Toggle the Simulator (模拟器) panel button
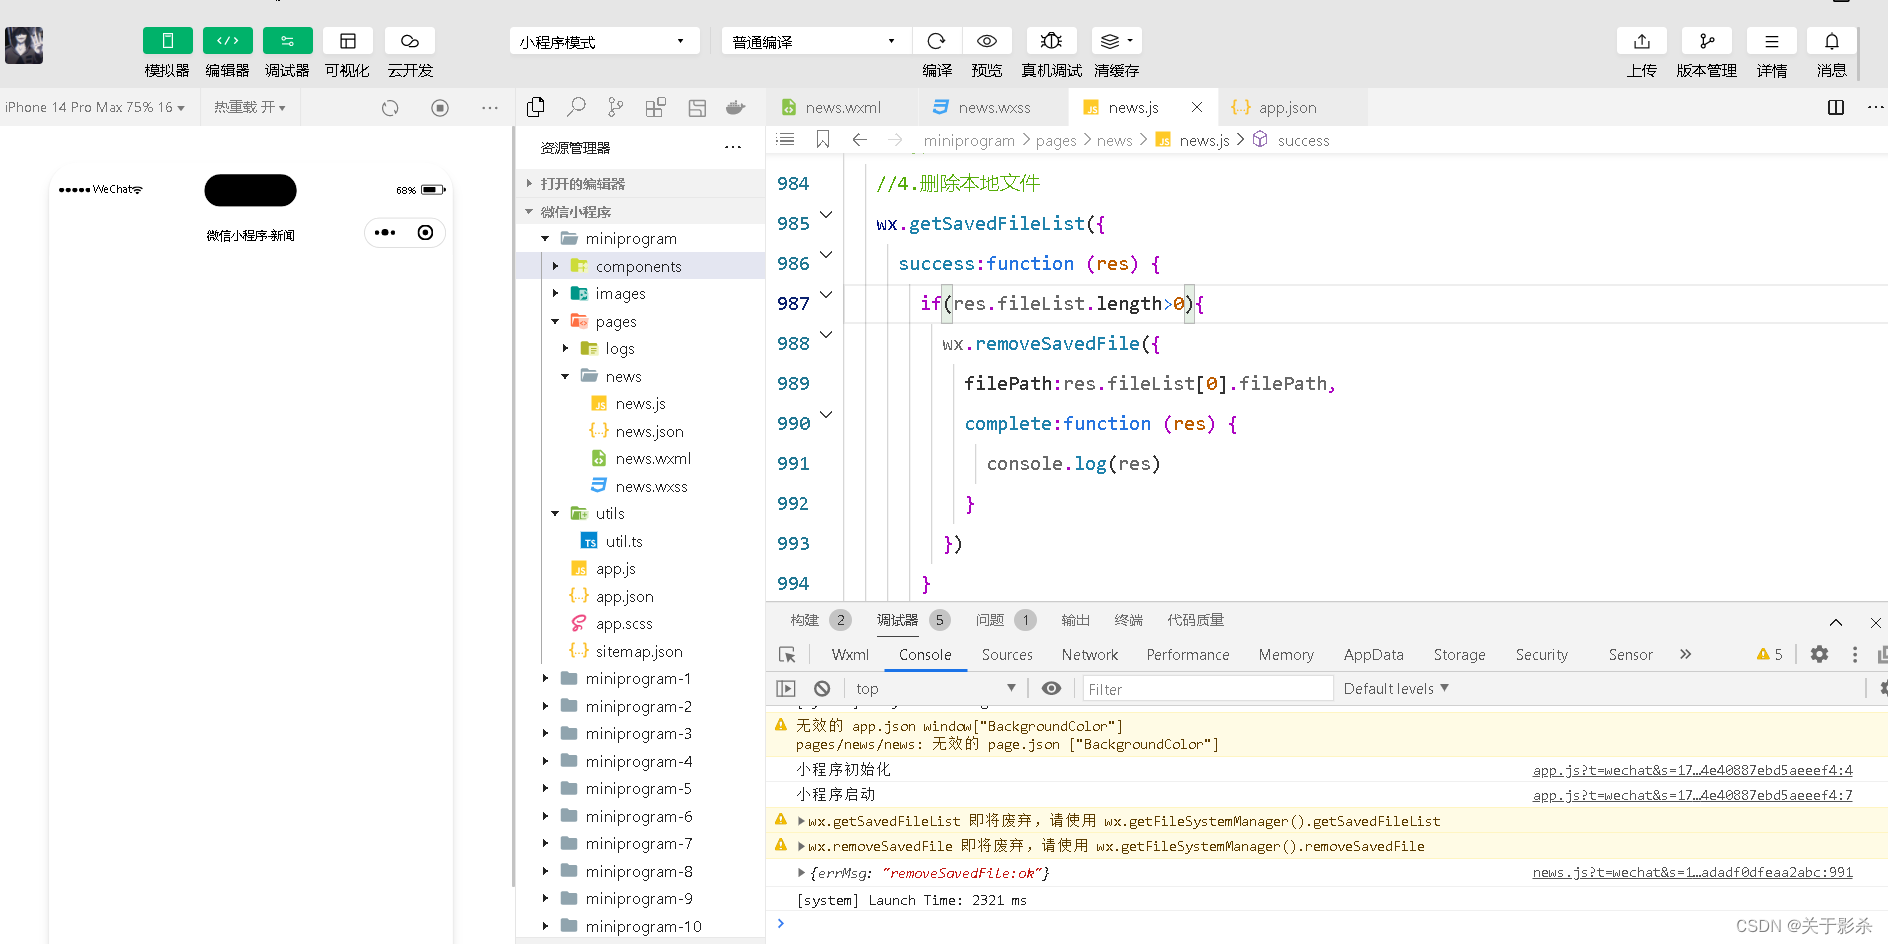This screenshot has height=944, width=1888. (167, 41)
